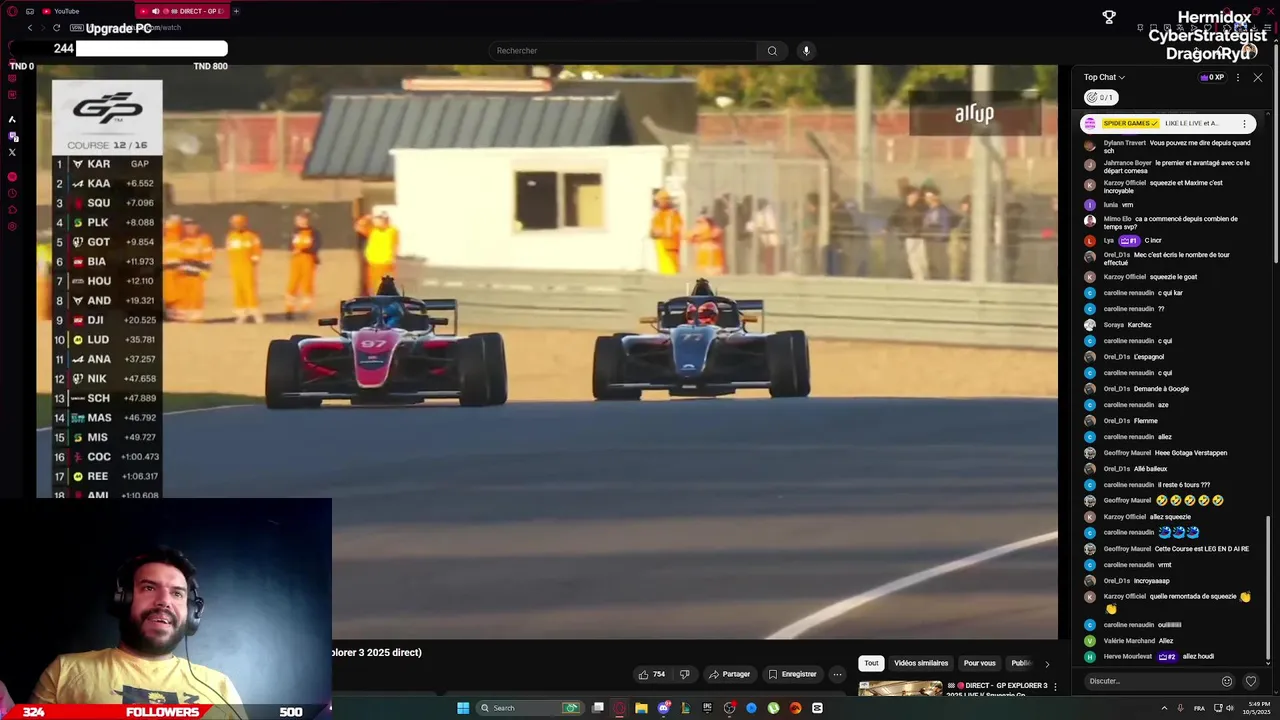Open a new browser tab

pyautogui.click(x=236, y=11)
